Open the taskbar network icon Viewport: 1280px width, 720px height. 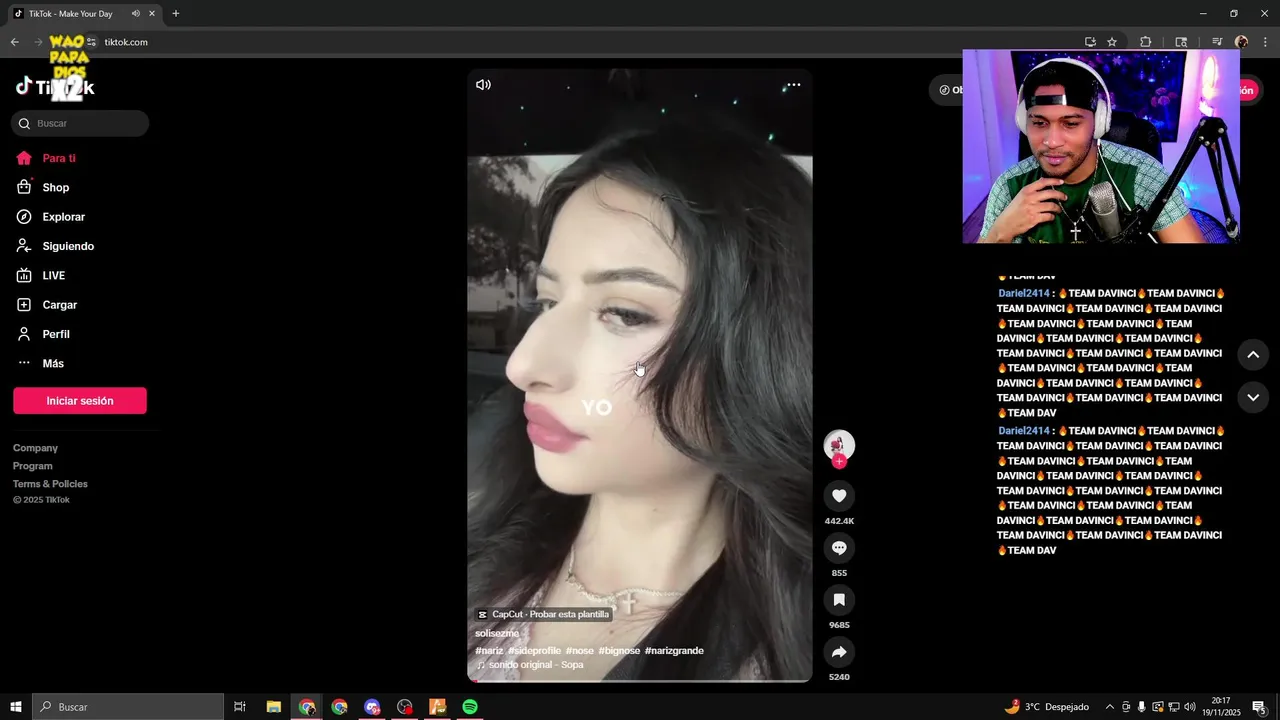1174,707
